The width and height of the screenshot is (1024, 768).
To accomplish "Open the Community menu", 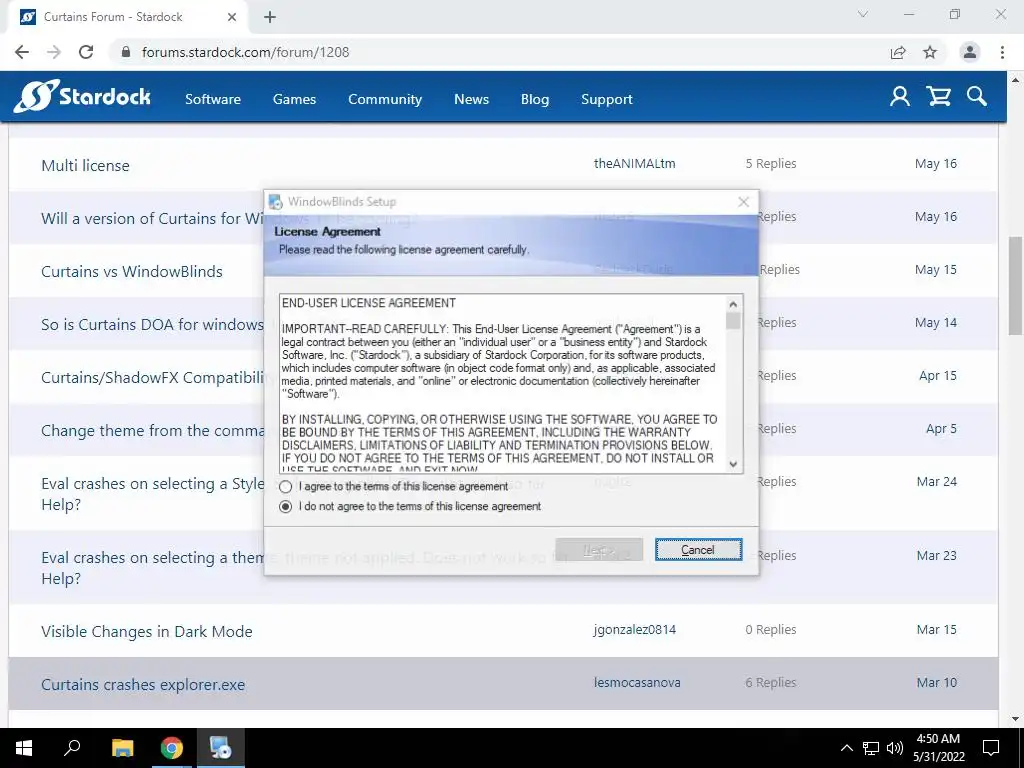I will [385, 99].
